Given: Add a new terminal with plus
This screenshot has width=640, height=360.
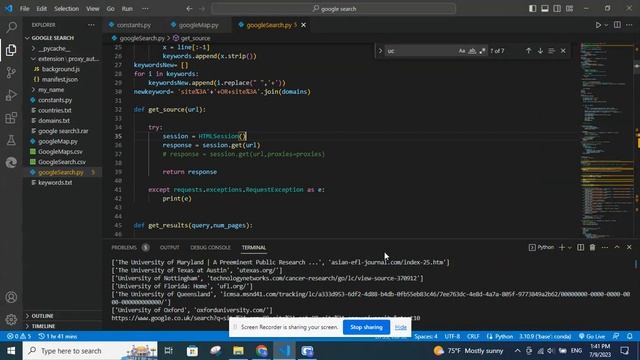Looking at the screenshot, I should click(x=562, y=247).
